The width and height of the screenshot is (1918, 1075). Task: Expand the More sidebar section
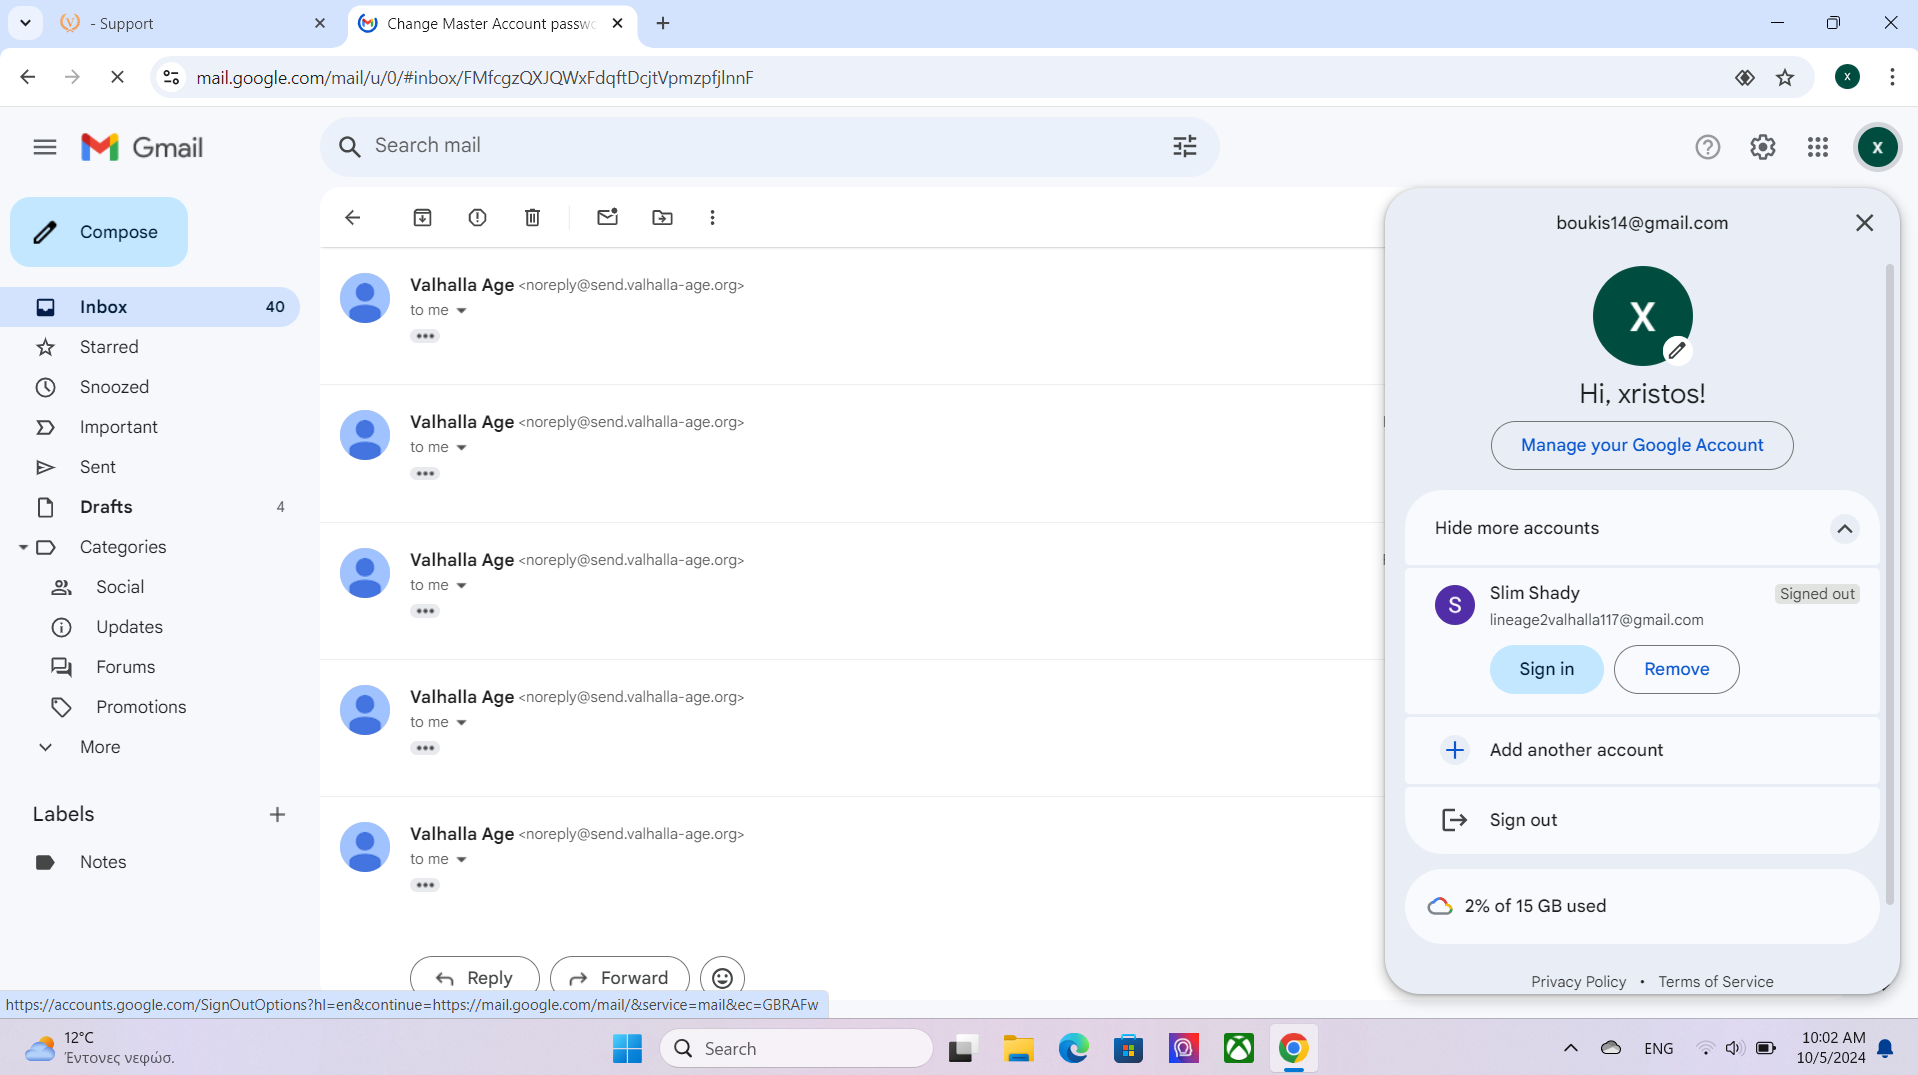point(100,747)
